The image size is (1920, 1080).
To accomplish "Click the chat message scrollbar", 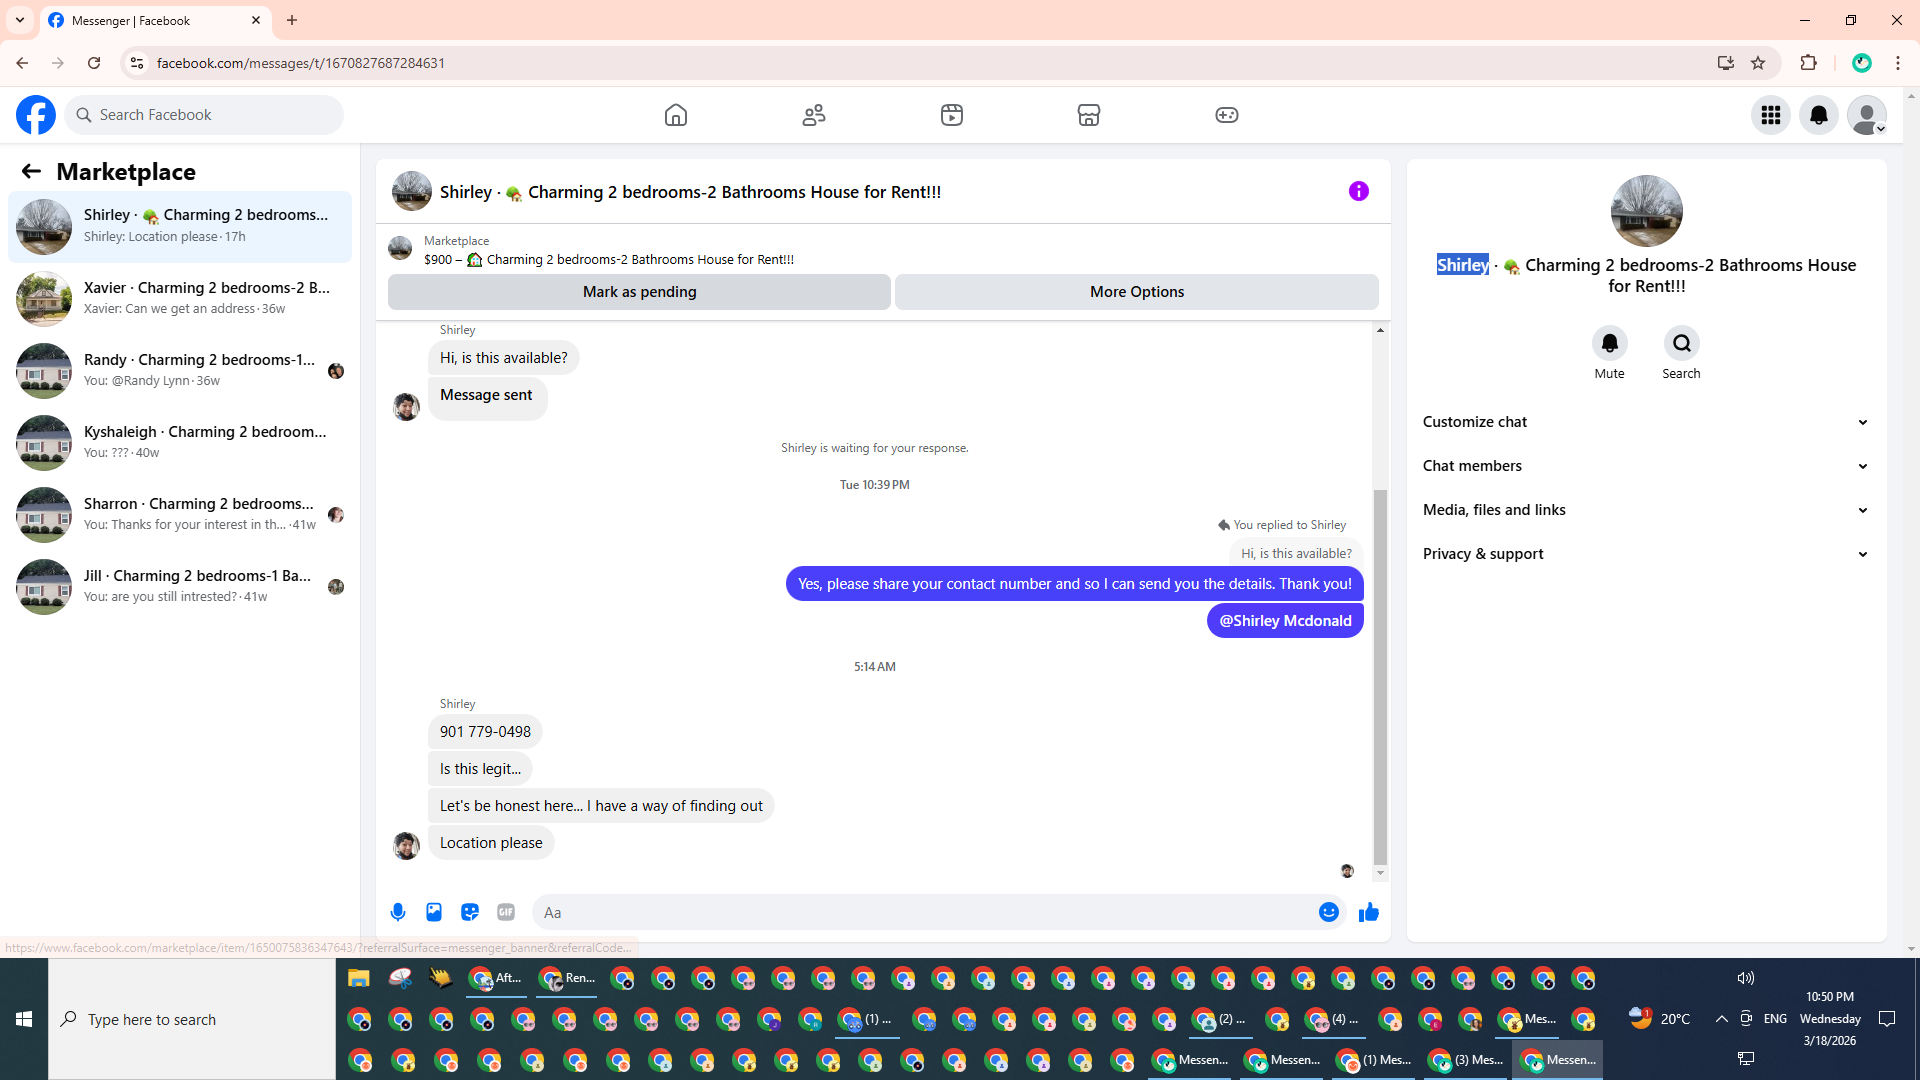I will click(1380, 676).
